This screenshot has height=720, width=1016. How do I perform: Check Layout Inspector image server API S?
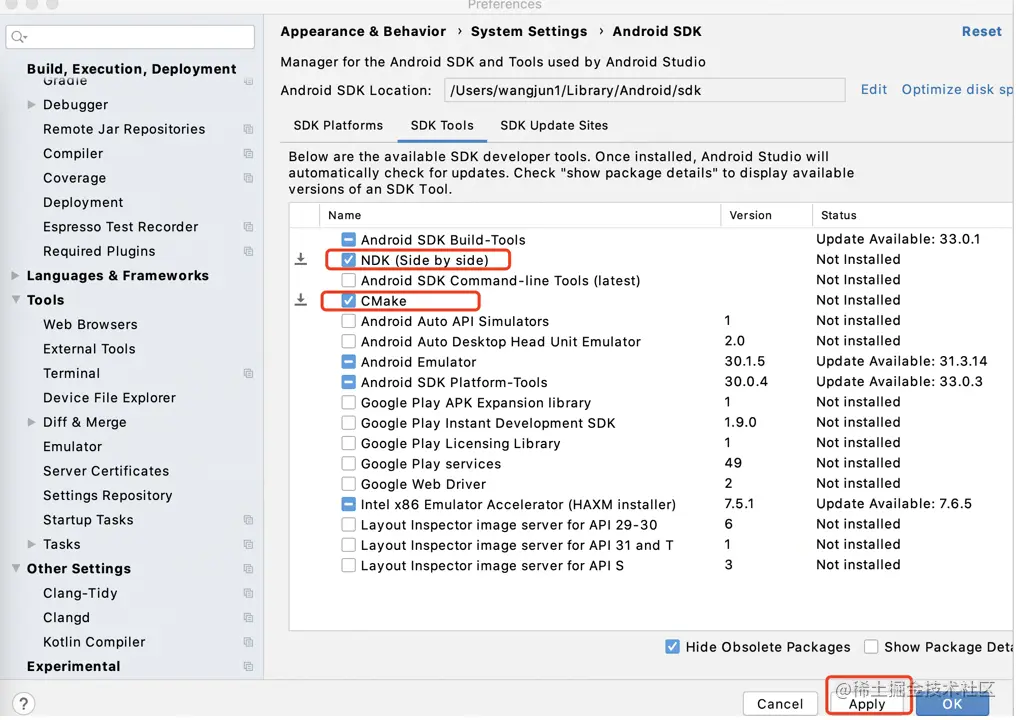click(349, 565)
